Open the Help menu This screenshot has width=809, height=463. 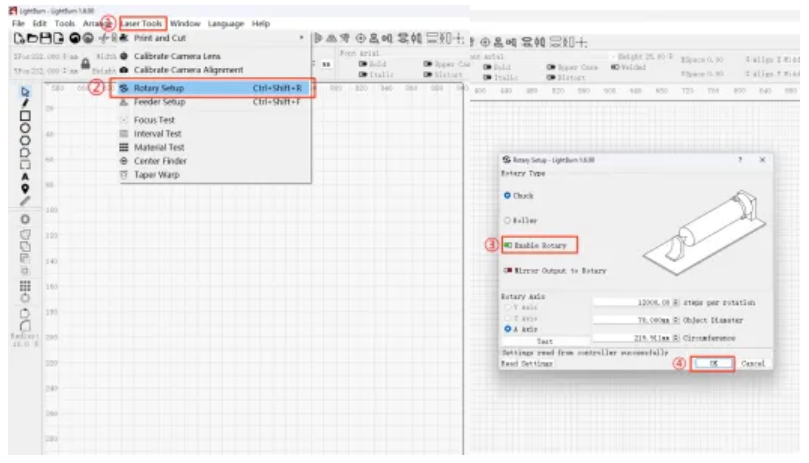261,24
